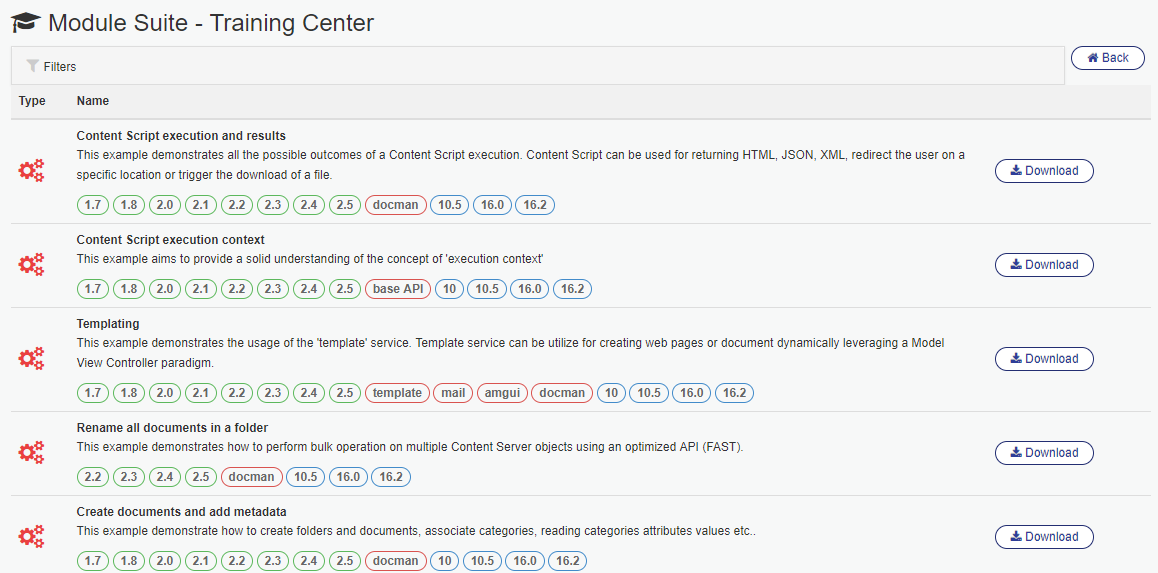The height and width of the screenshot is (573, 1158).
Task: Download the Rename all documents example
Action: click(x=1044, y=453)
